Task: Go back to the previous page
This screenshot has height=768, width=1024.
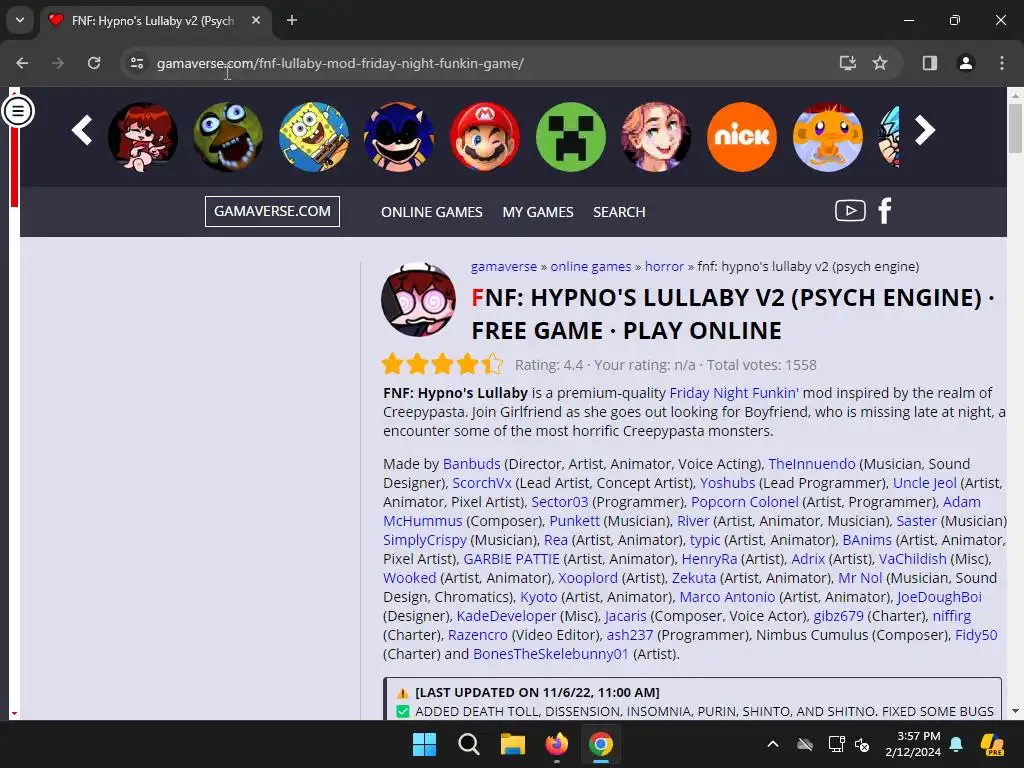Action: coord(22,63)
